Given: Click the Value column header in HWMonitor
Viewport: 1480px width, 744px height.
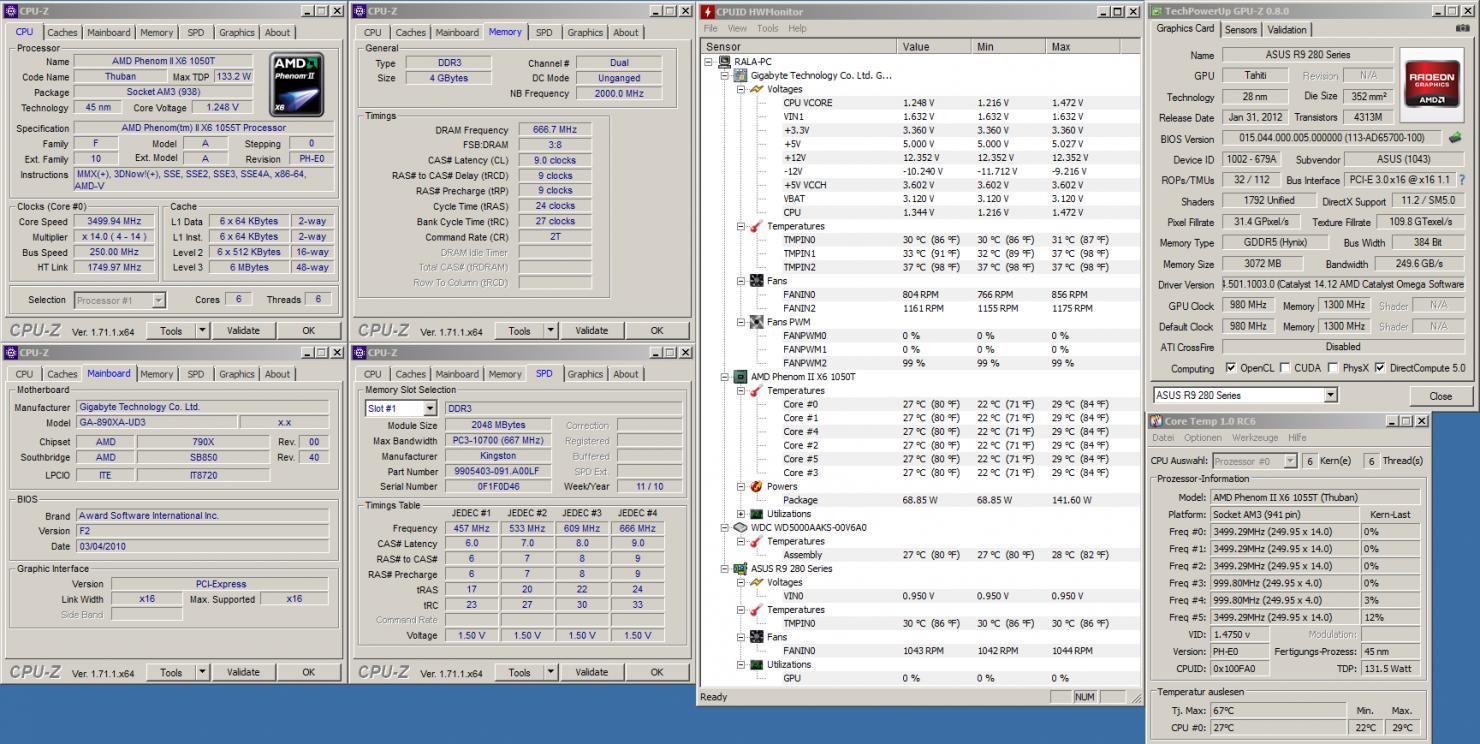Looking at the screenshot, I should [x=934, y=46].
